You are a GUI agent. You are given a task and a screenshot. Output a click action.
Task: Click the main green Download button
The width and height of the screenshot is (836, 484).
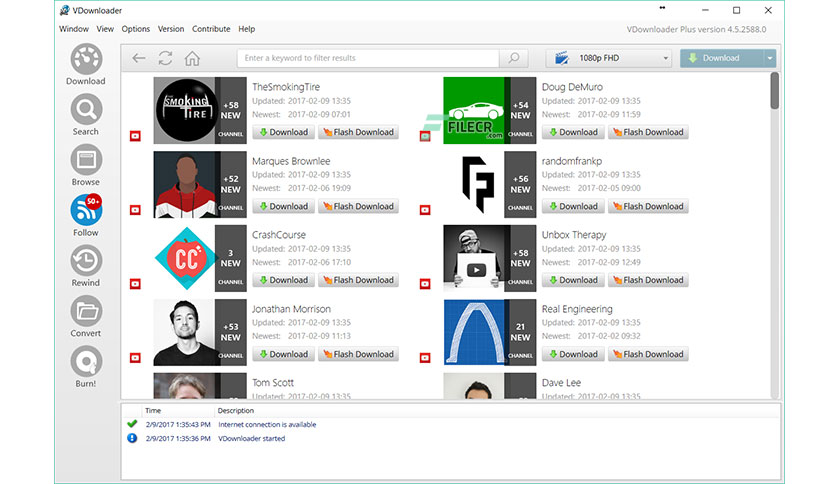tap(722, 58)
